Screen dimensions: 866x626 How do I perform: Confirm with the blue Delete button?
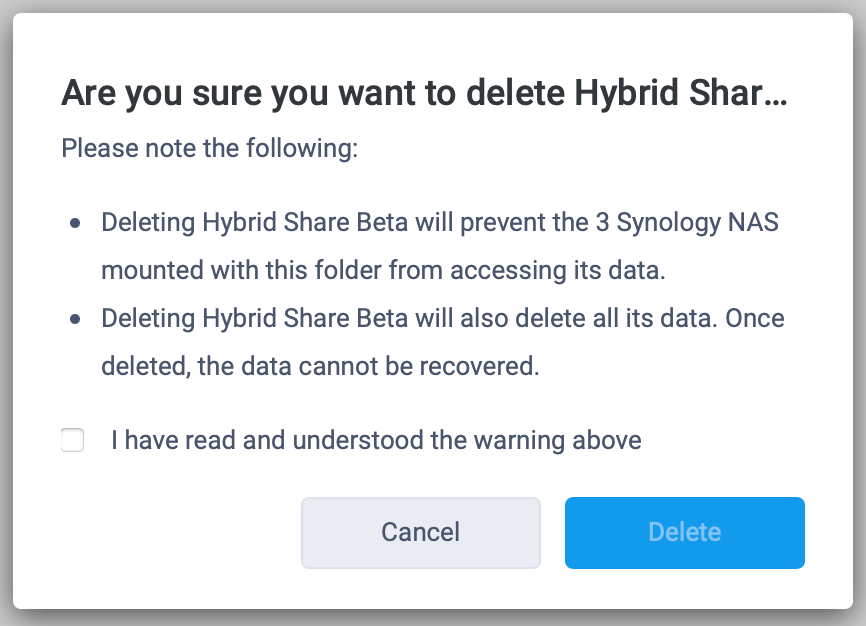pyautogui.click(x=685, y=532)
